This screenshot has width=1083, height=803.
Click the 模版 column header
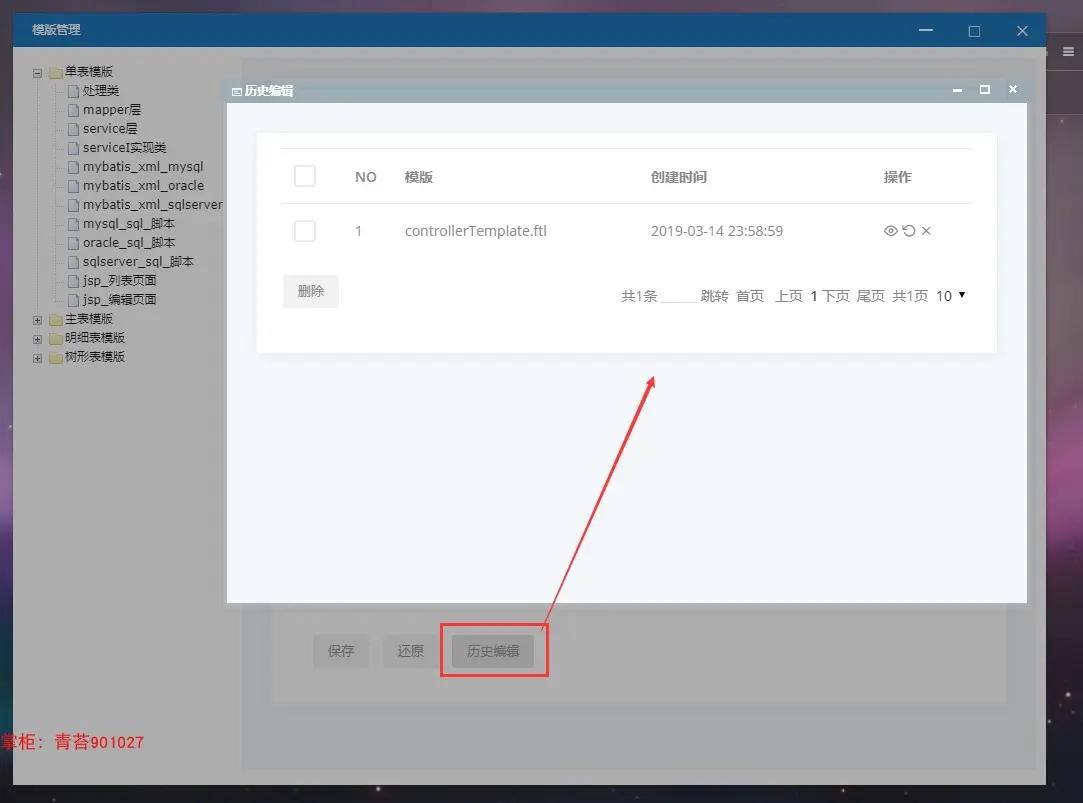coord(419,177)
